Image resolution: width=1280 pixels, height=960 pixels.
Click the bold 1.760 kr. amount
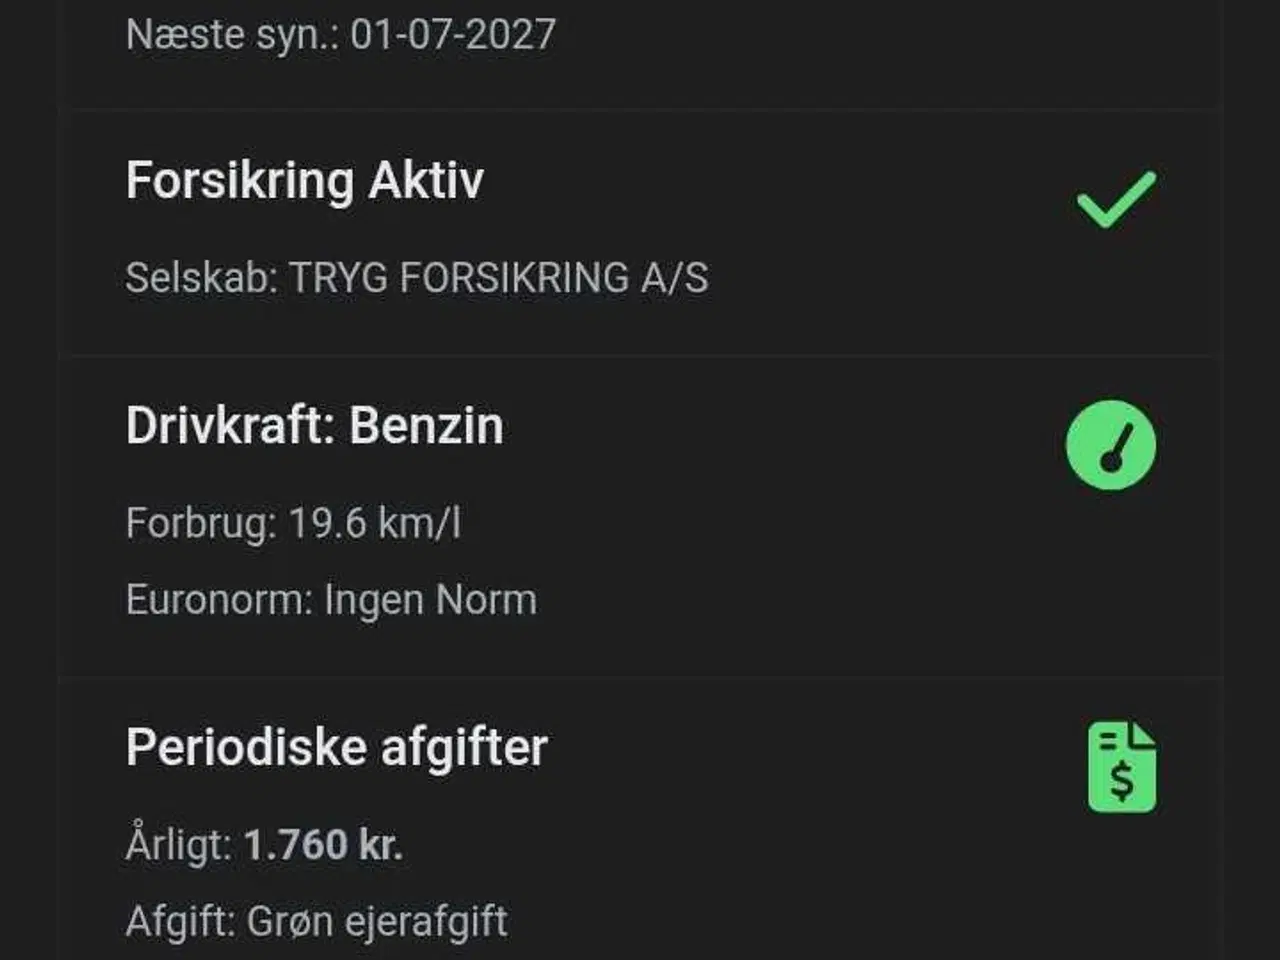[x=323, y=845]
